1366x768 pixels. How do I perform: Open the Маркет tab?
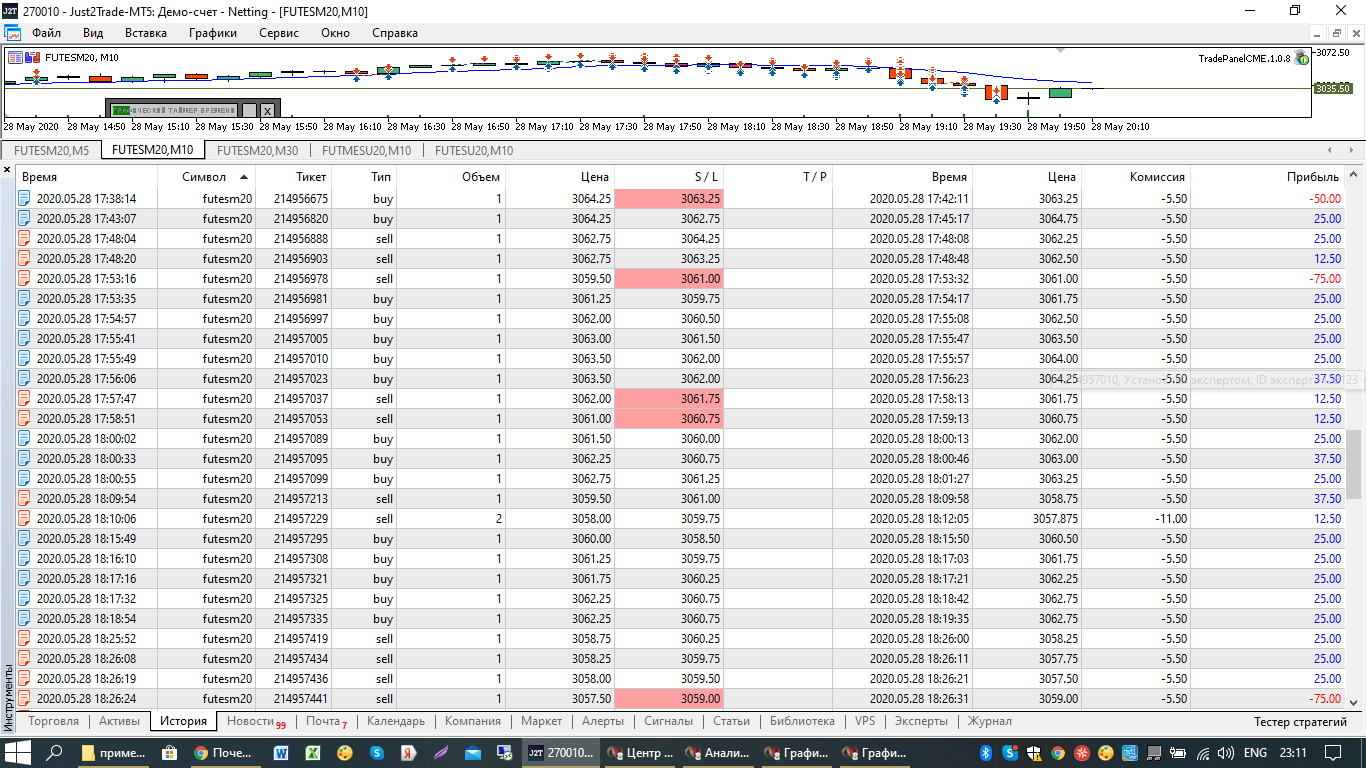point(542,721)
